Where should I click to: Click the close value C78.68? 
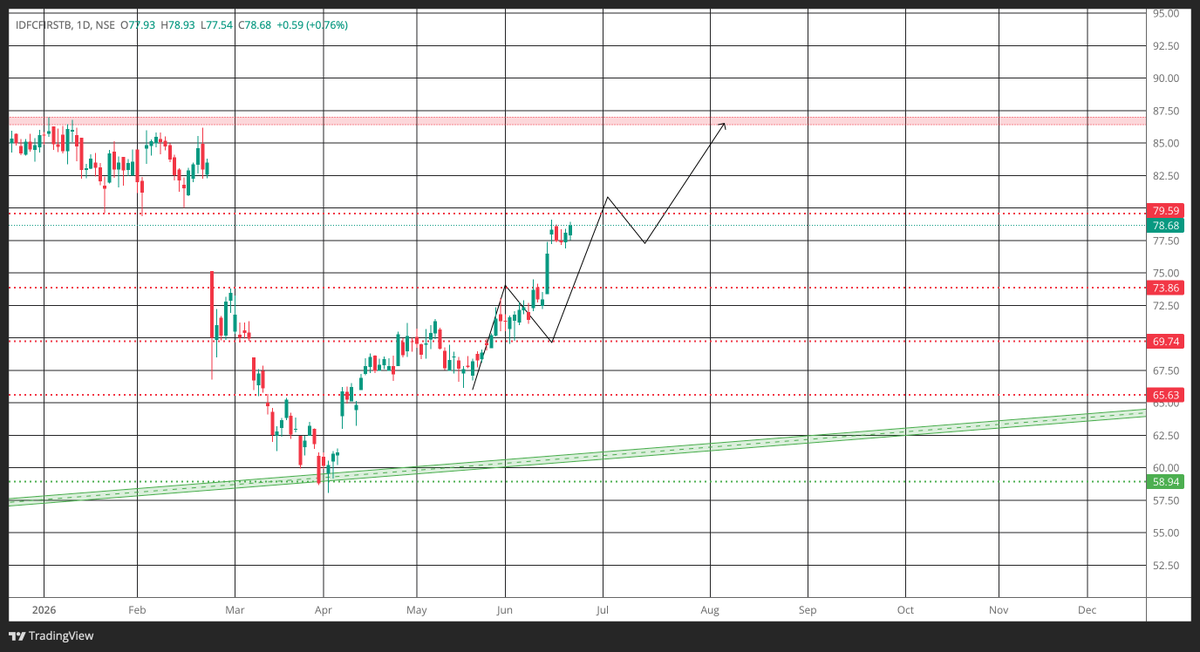tap(254, 25)
